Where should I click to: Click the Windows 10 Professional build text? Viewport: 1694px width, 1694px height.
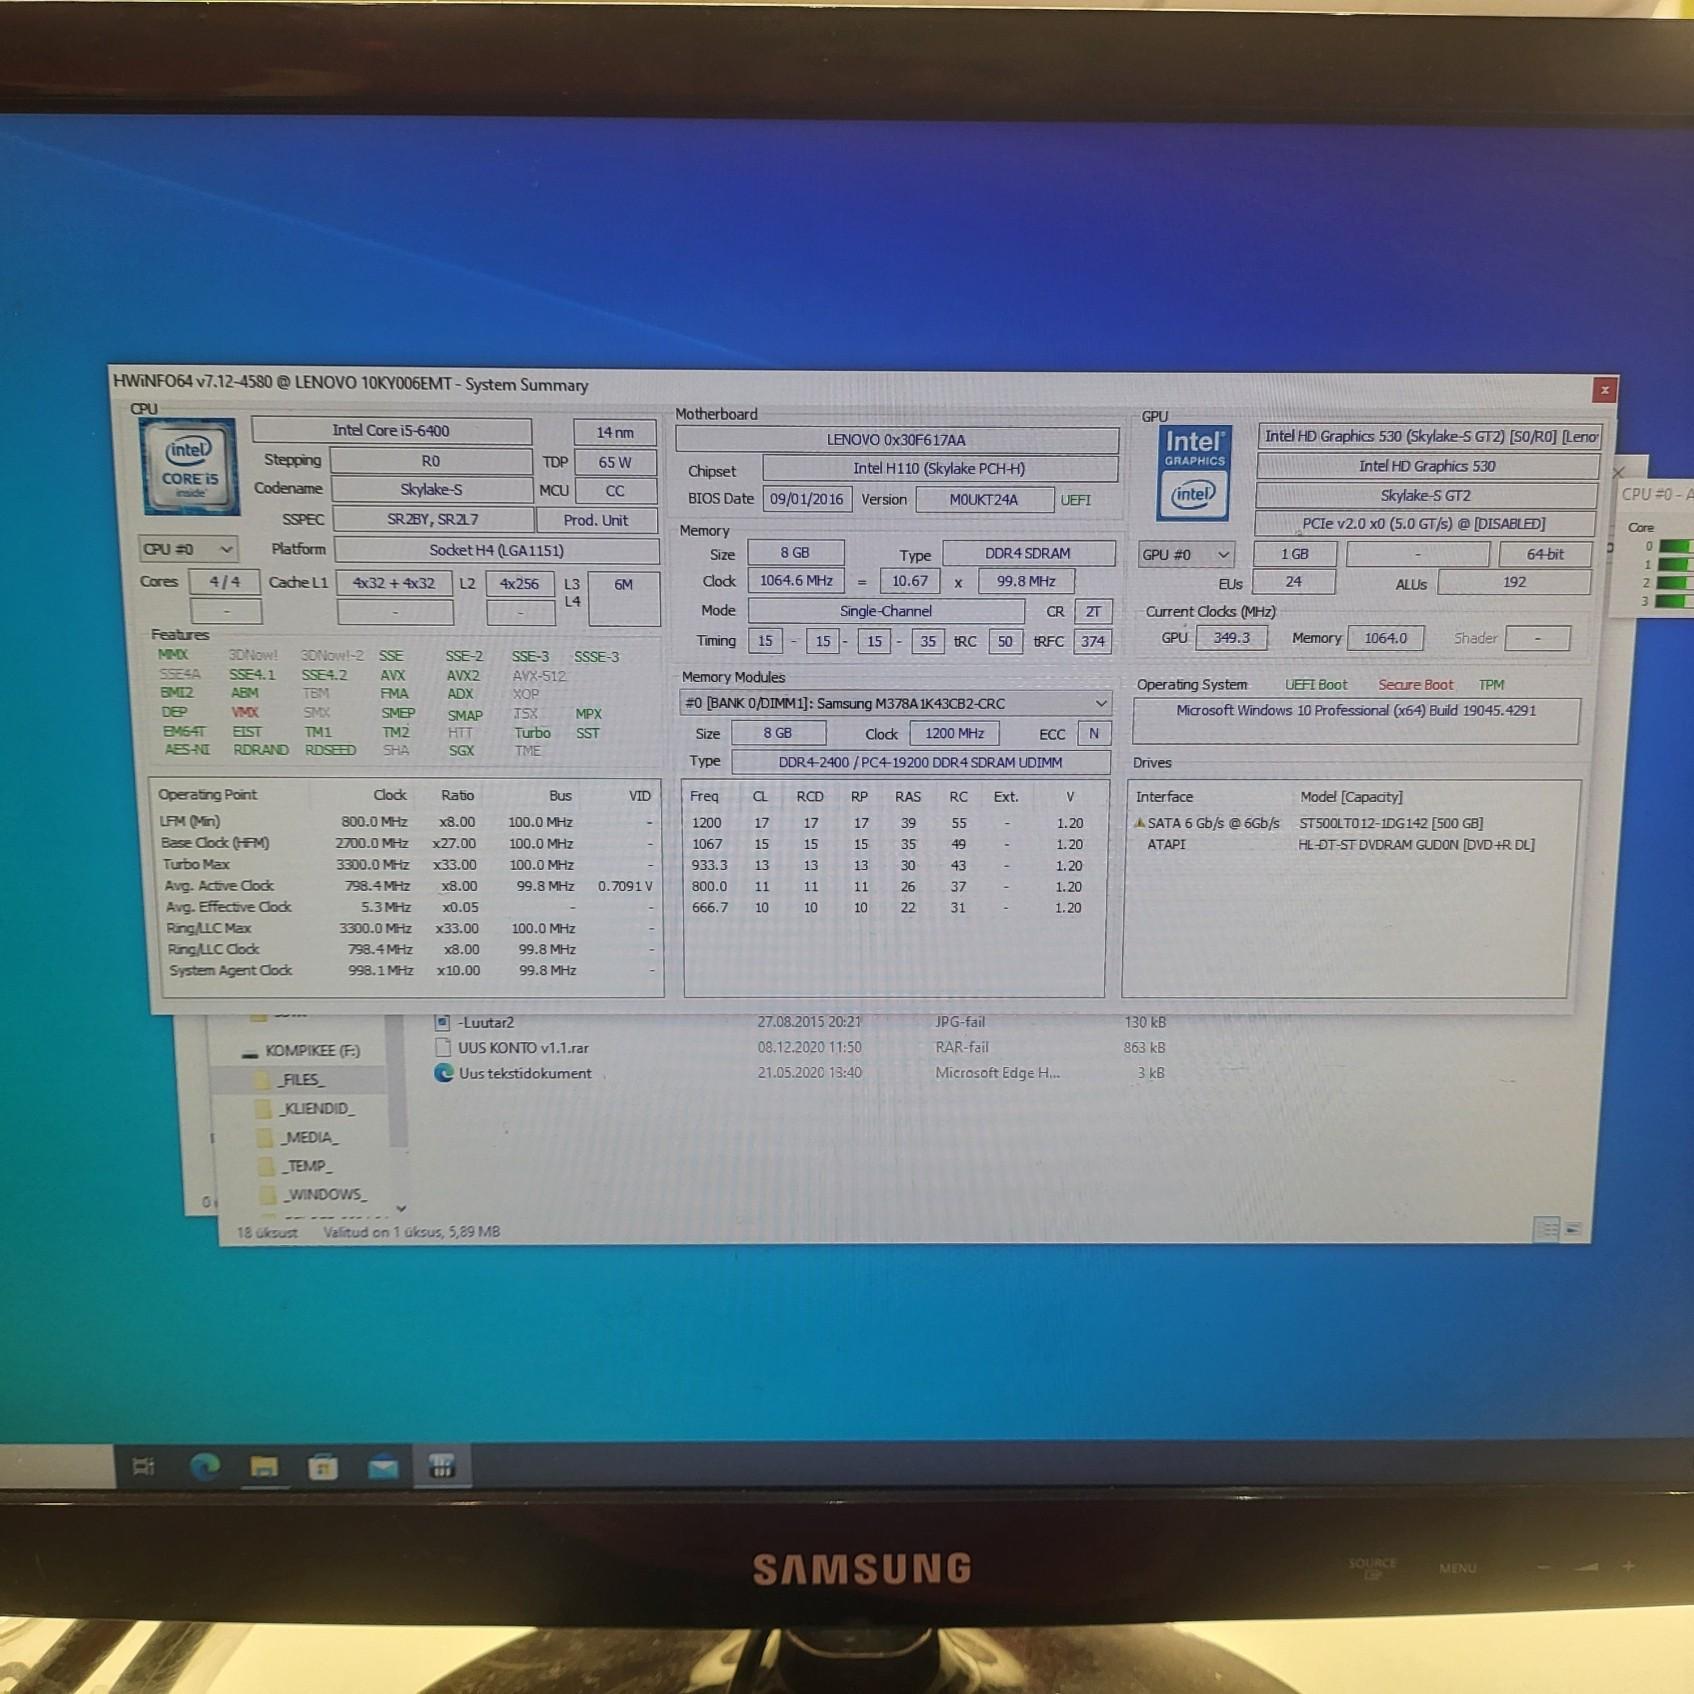(1356, 710)
